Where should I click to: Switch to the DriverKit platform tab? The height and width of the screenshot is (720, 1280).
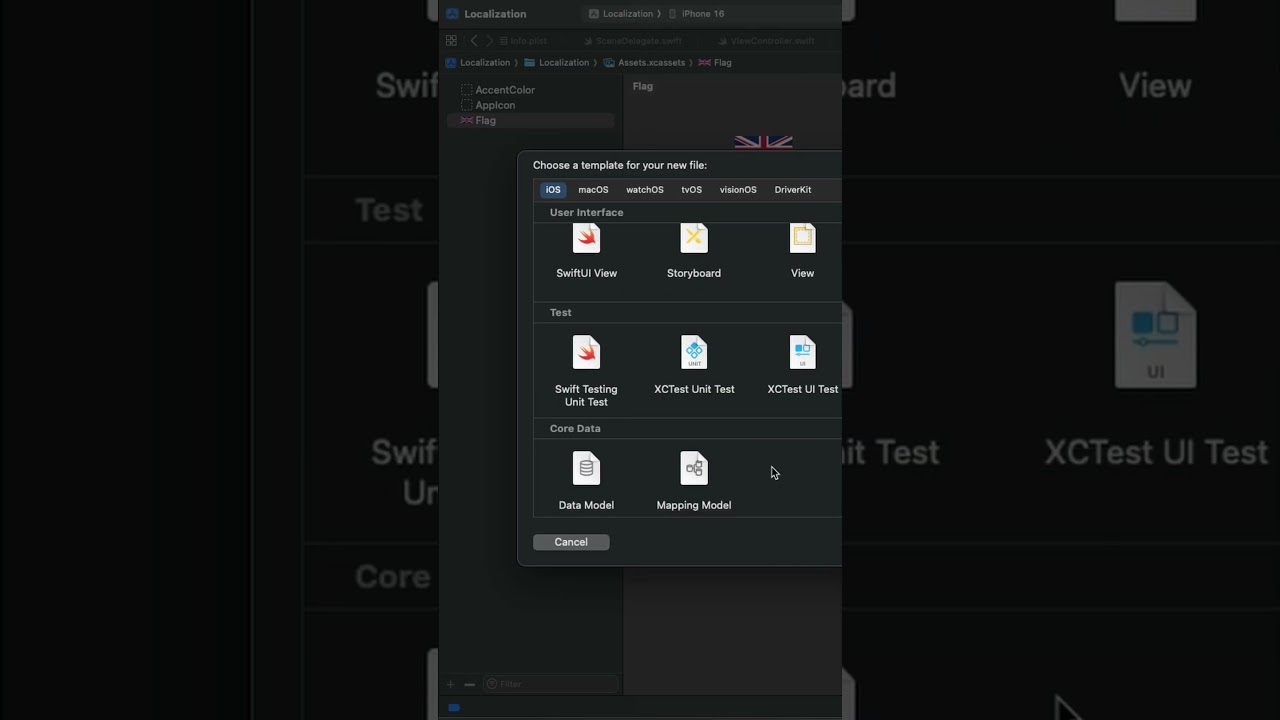[793, 190]
